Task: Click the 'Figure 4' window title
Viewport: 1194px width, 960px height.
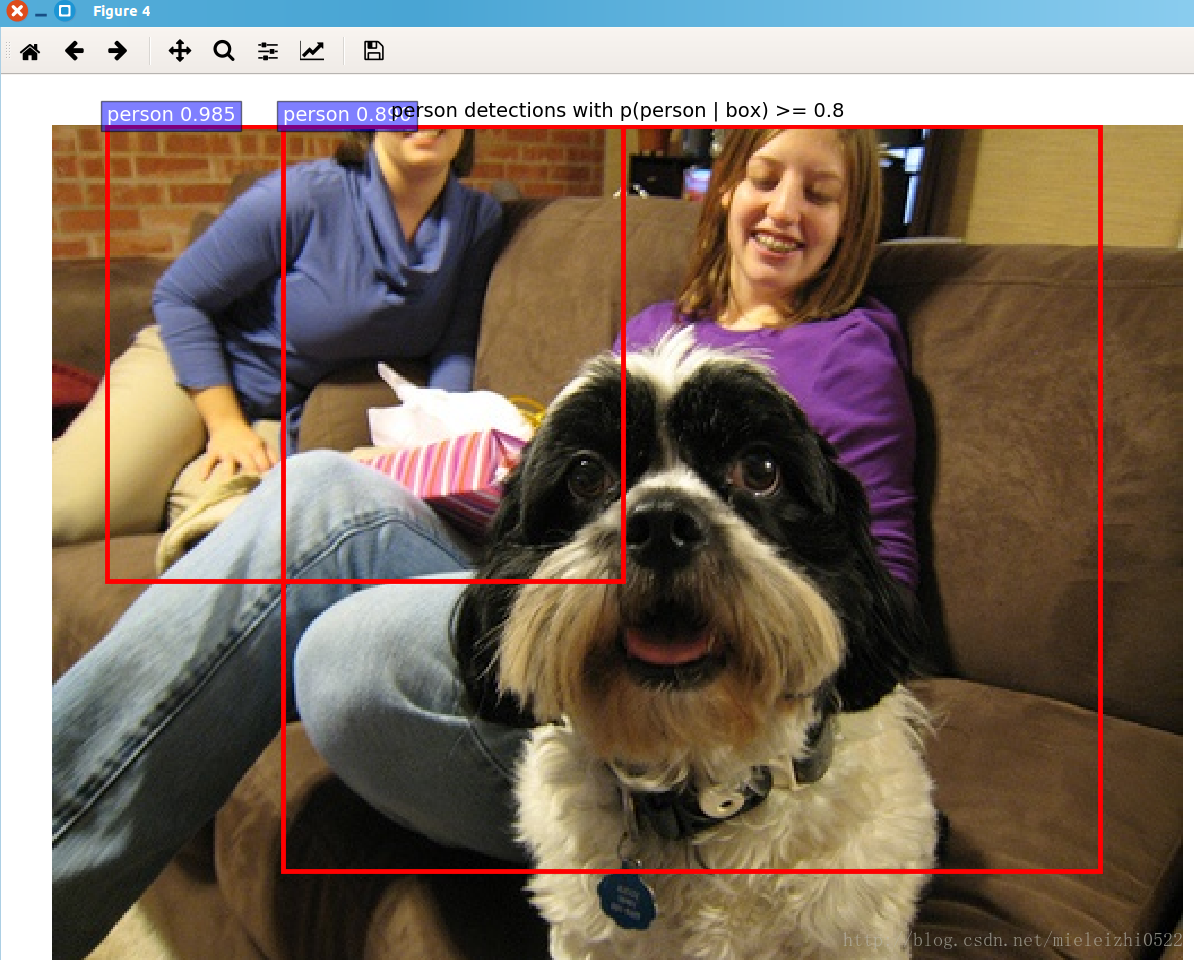Action: pyautogui.click(x=121, y=12)
